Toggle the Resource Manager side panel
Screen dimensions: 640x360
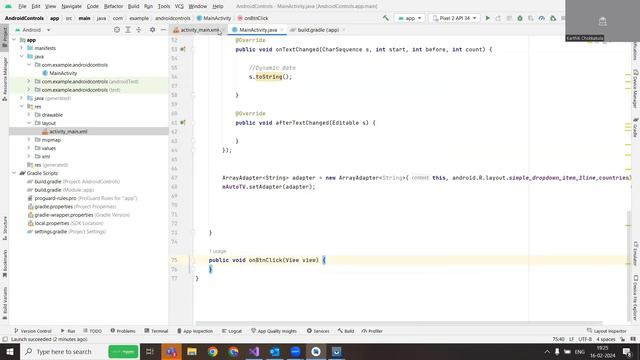point(4,79)
